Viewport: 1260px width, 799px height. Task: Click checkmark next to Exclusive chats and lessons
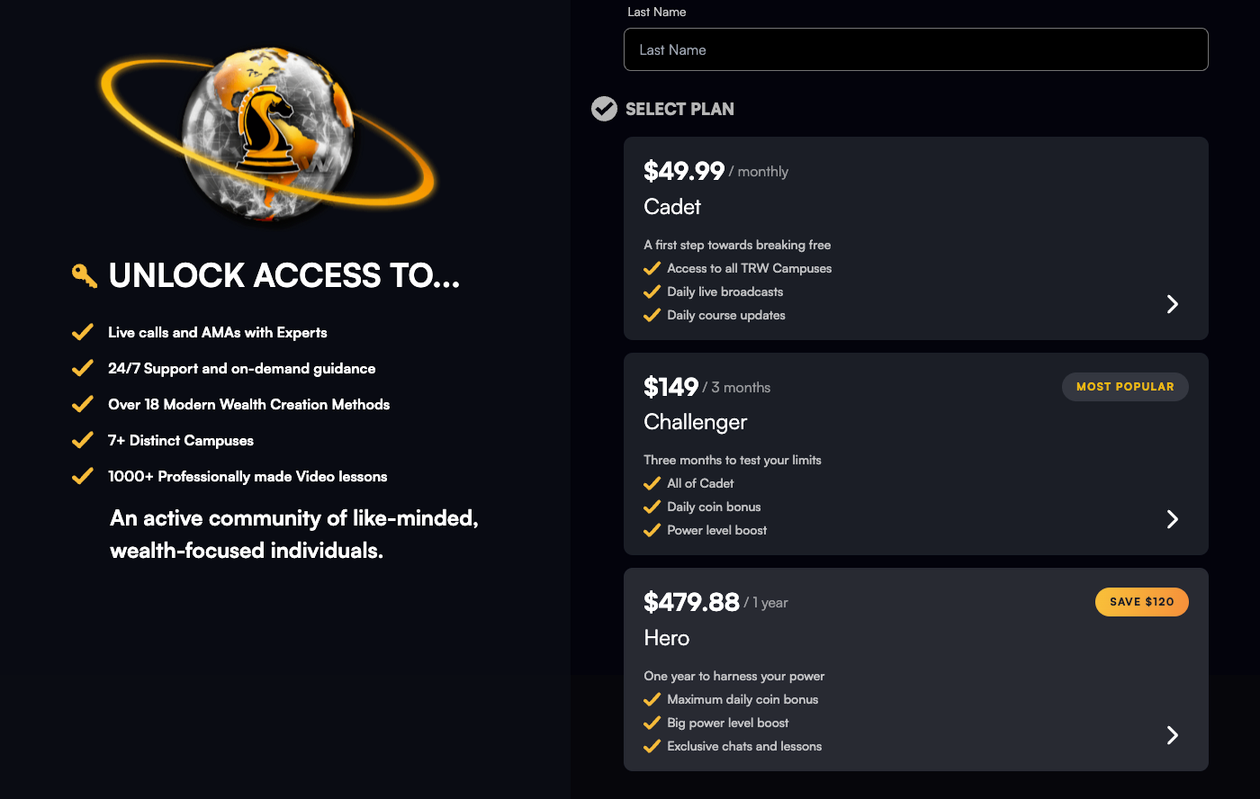pyautogui.click(x=652, y=746)
